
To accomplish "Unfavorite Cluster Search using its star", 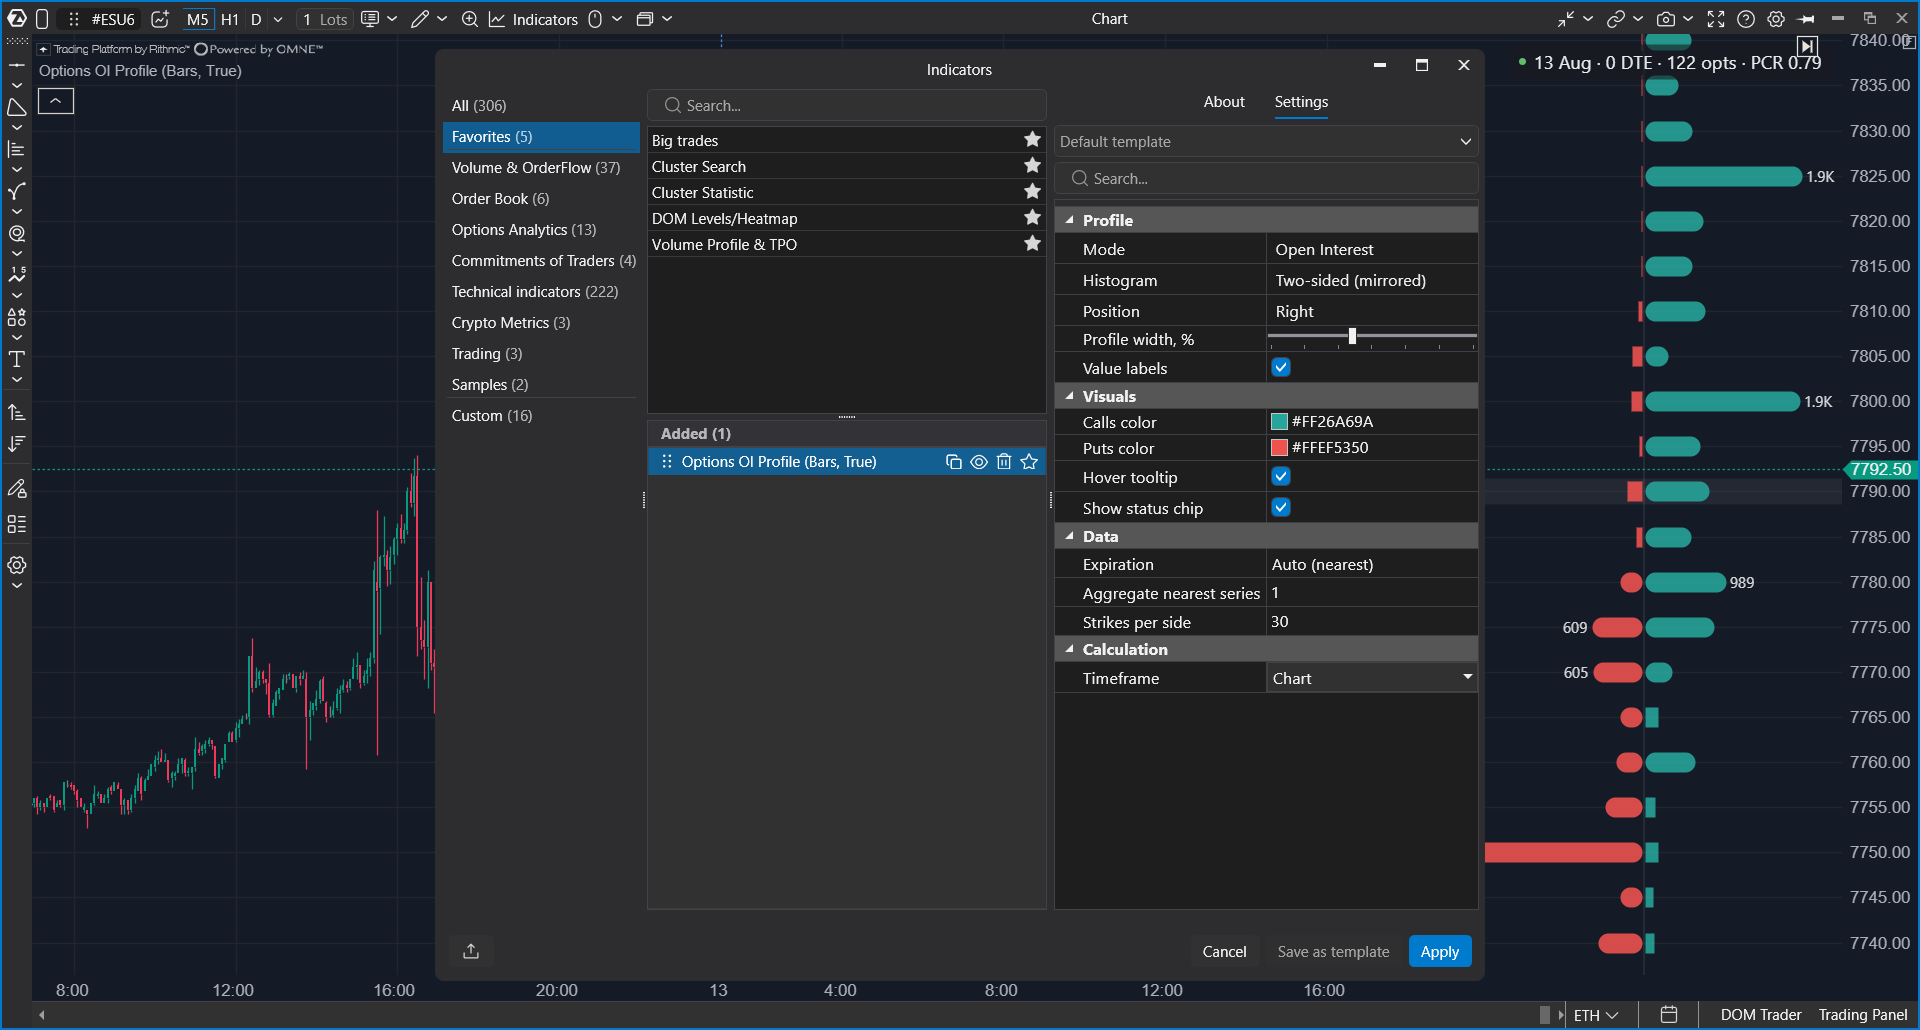I will [1033, 166].
